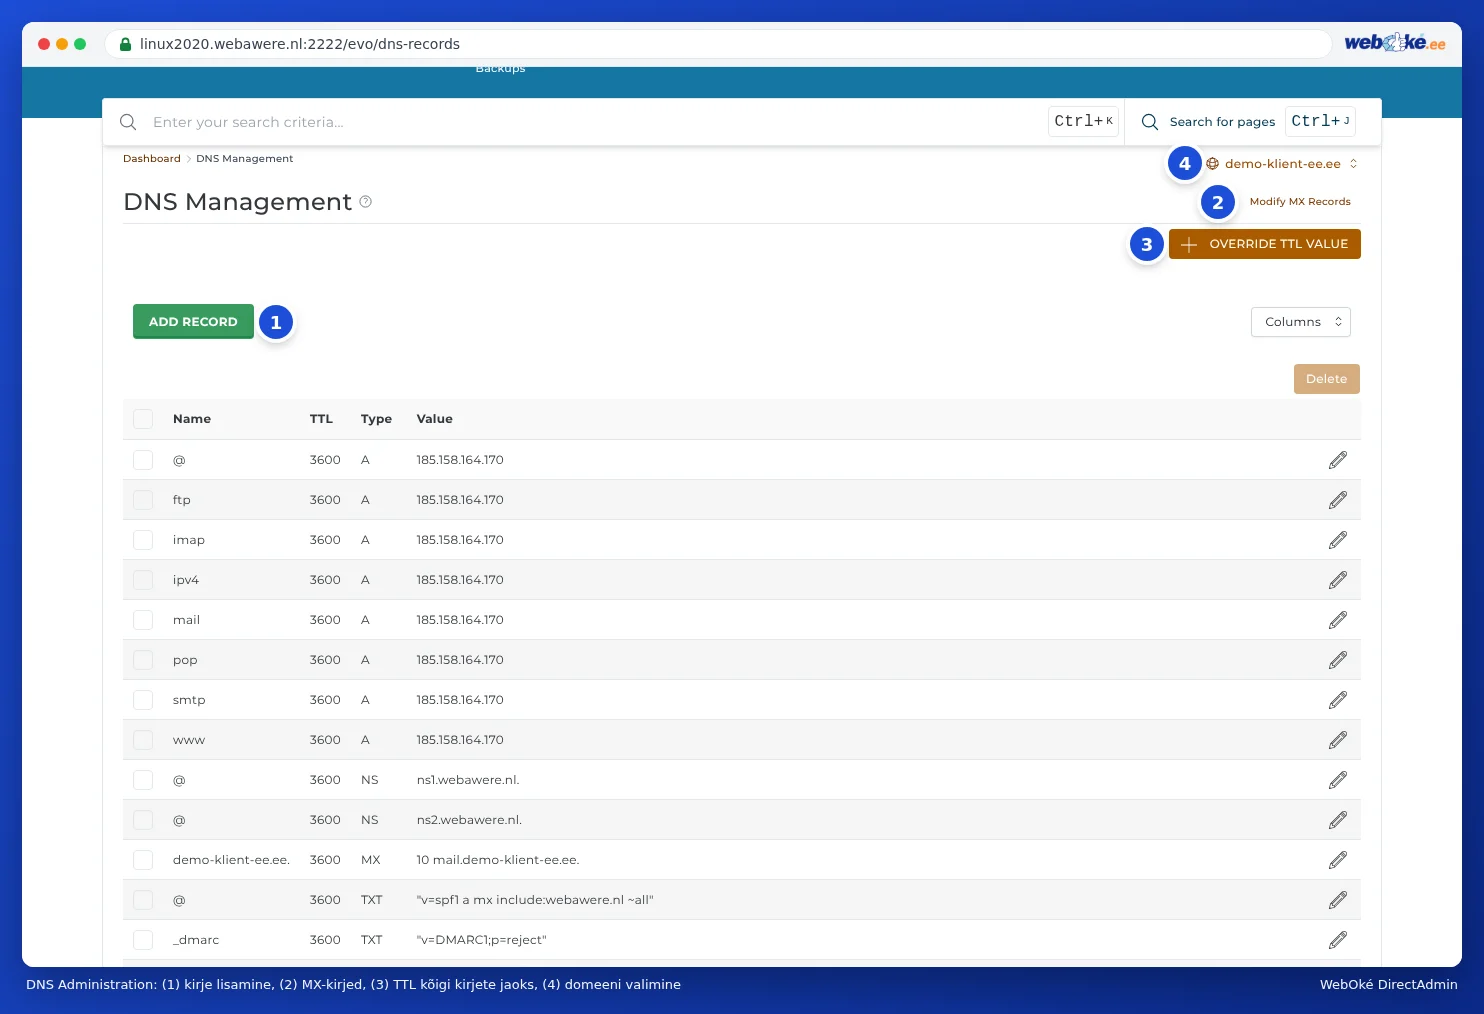Click the edit pencil on the pop row

(1338, 660)
